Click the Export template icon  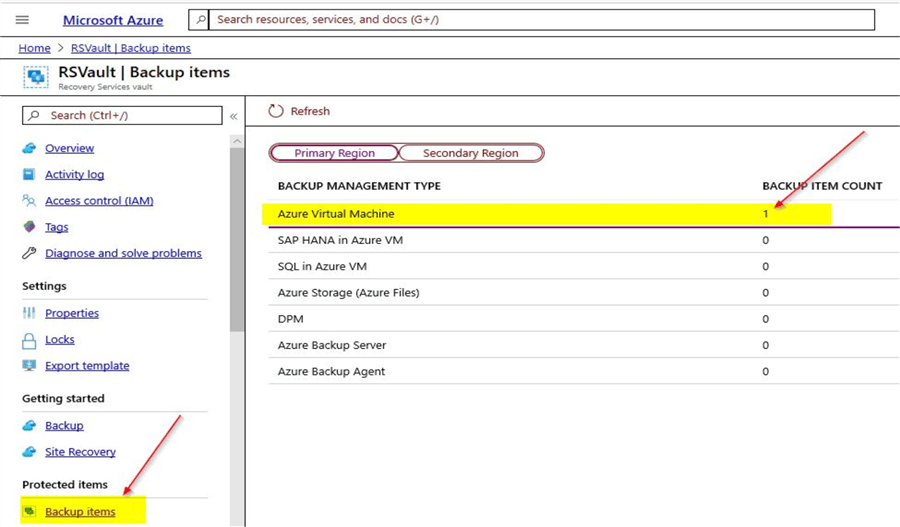coord(29,366)
